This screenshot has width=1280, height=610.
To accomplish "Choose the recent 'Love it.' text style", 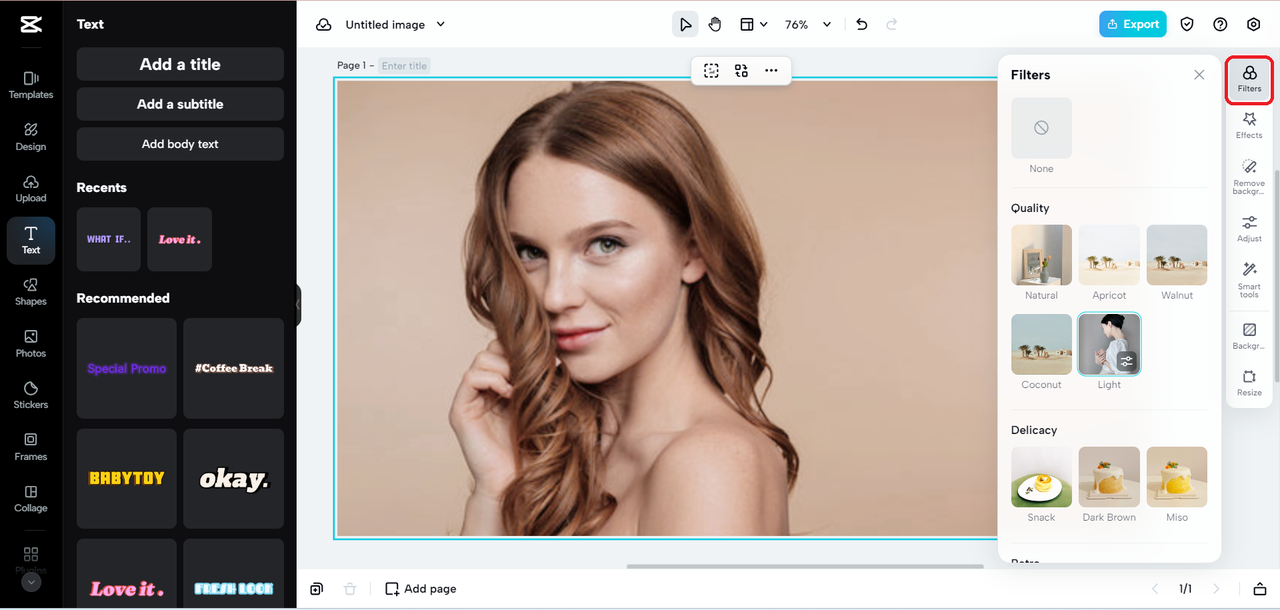I will coord(180,239).
